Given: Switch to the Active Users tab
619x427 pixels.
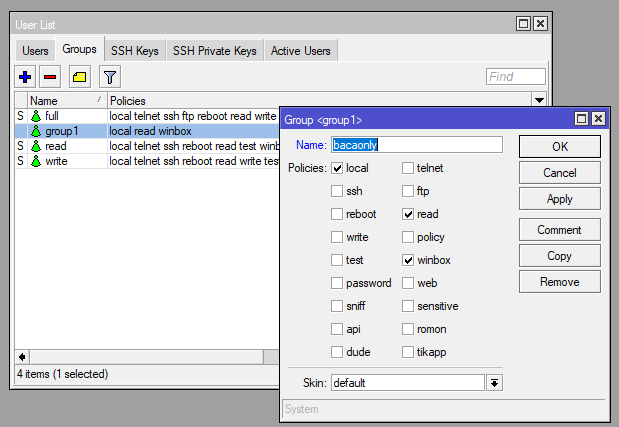Looking at the screenshot, I should pyautogui.click(x=300, y=51).
